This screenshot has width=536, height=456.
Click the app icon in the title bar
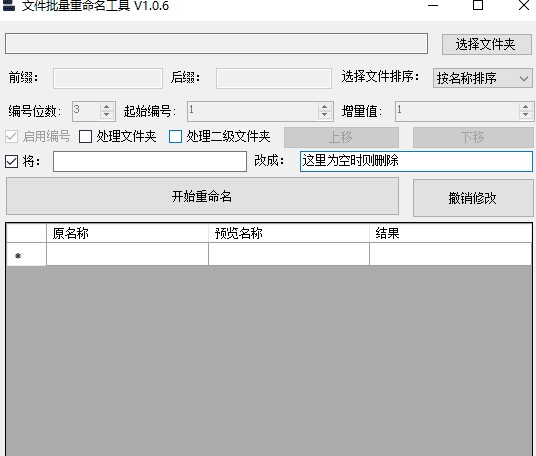pos(9,5)
